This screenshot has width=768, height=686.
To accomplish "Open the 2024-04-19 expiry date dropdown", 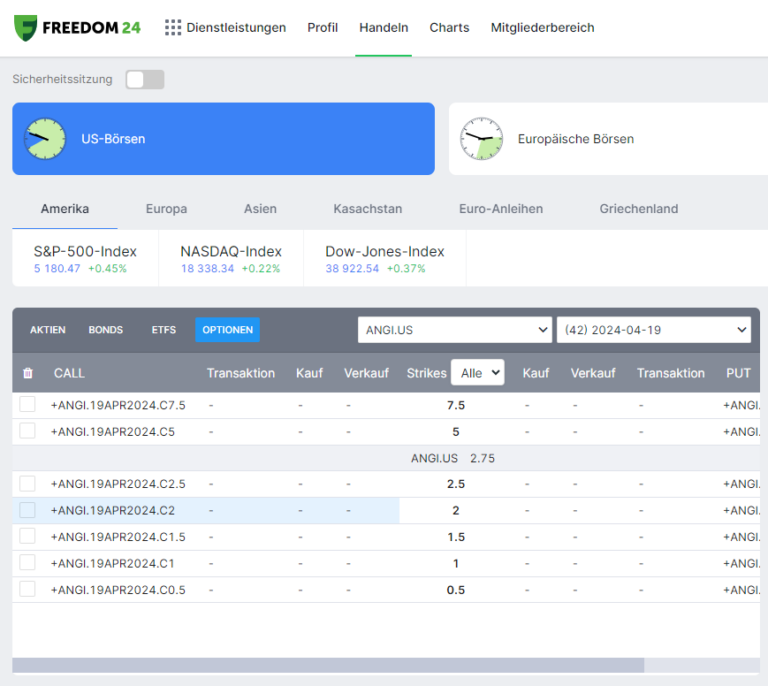I will tap(653, 330).
